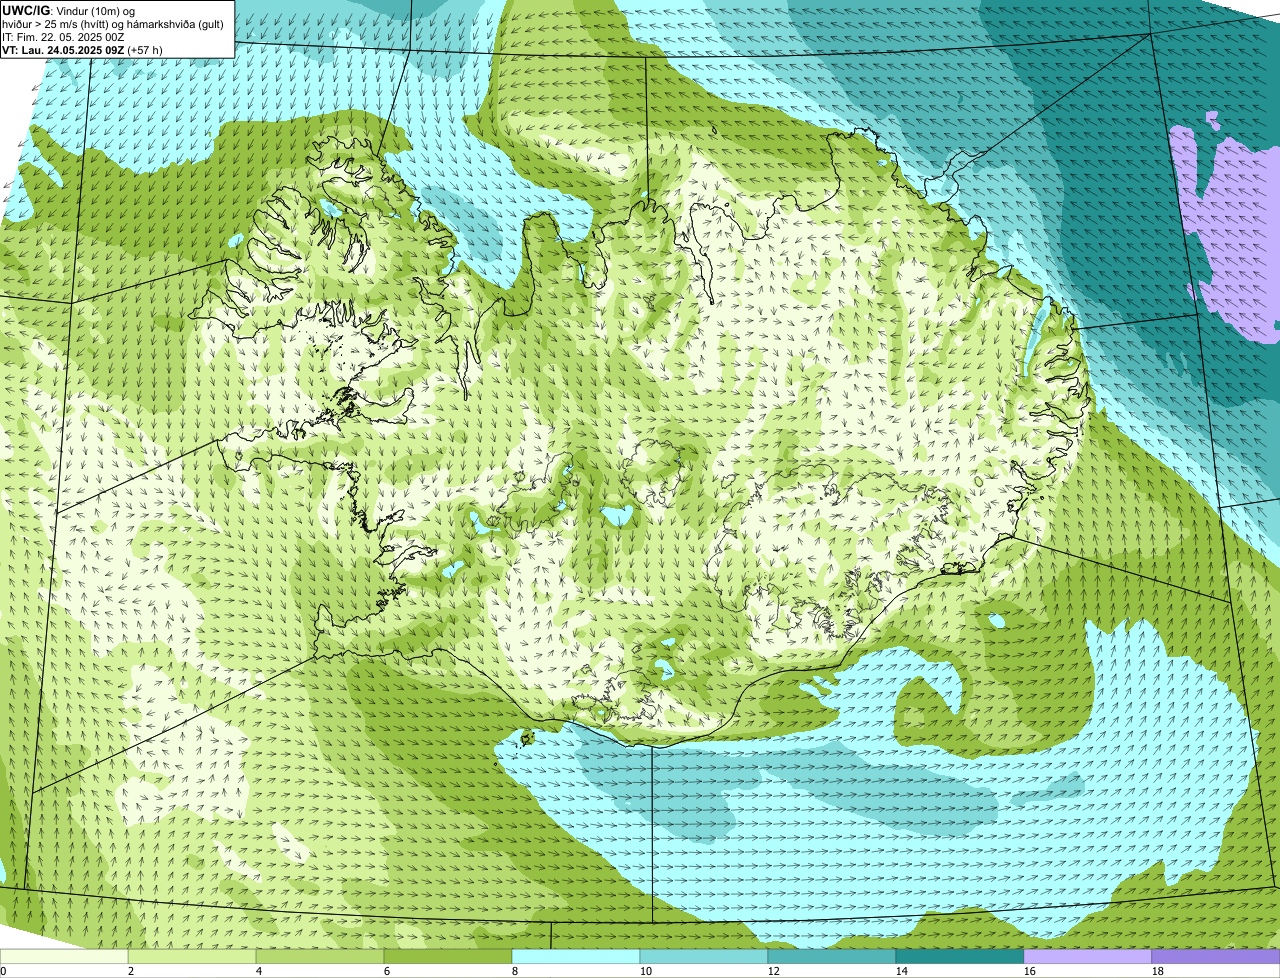This screenshot has width=1280, height=978.
Task: Click the 'hviður > 25 m/s (hvítt)' description line
Action: [113, 23]
